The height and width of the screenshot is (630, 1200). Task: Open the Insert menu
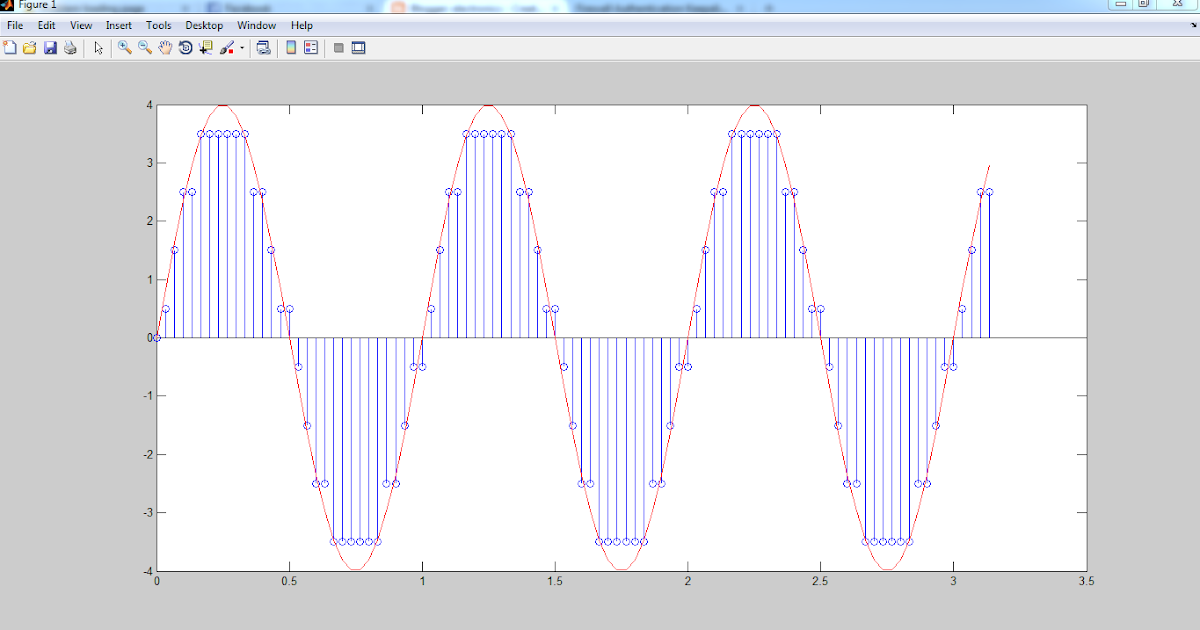point(118,25)
